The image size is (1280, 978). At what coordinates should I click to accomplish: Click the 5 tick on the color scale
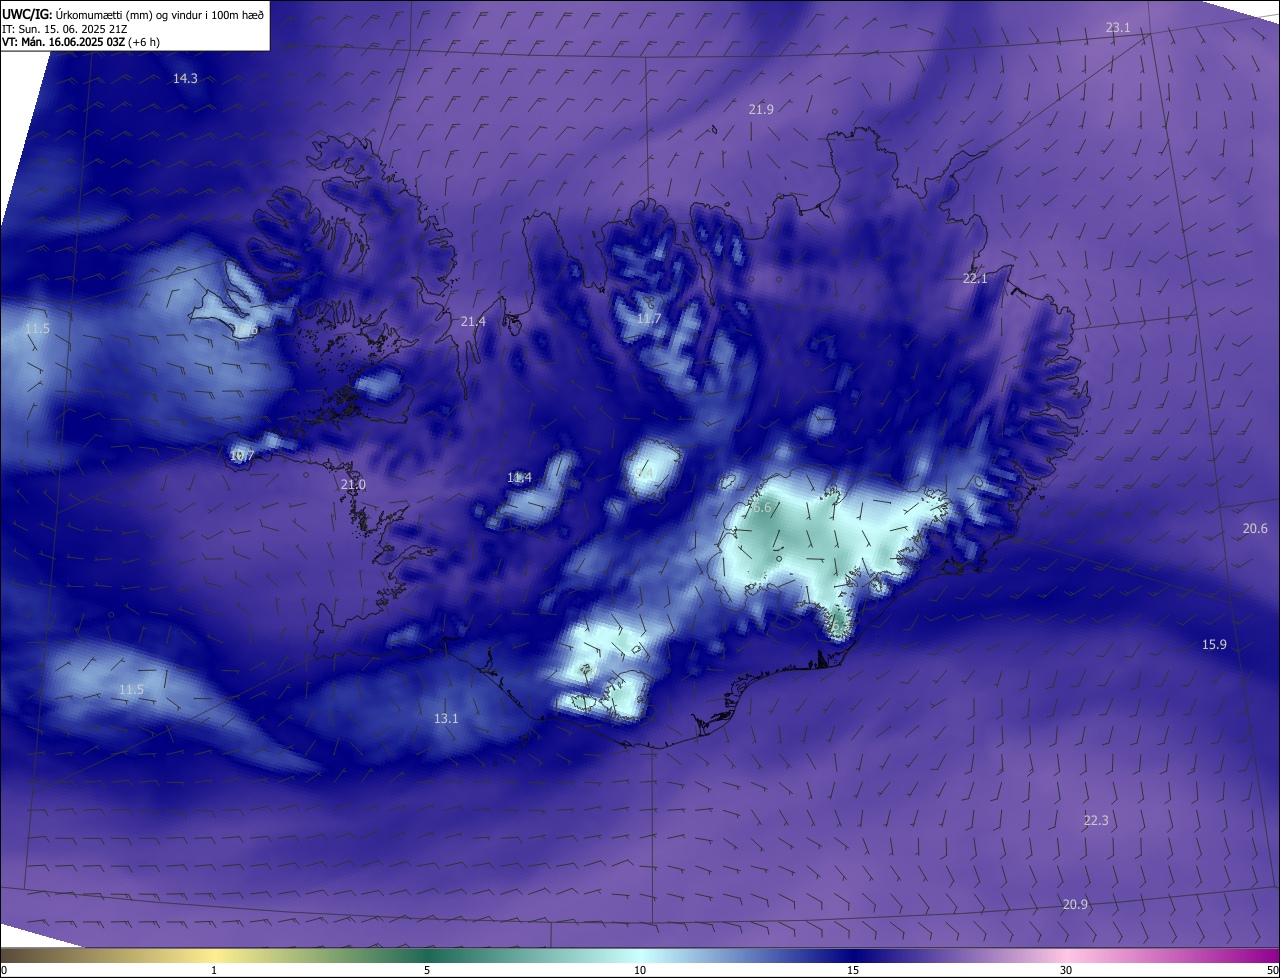[x=427, y=970]
